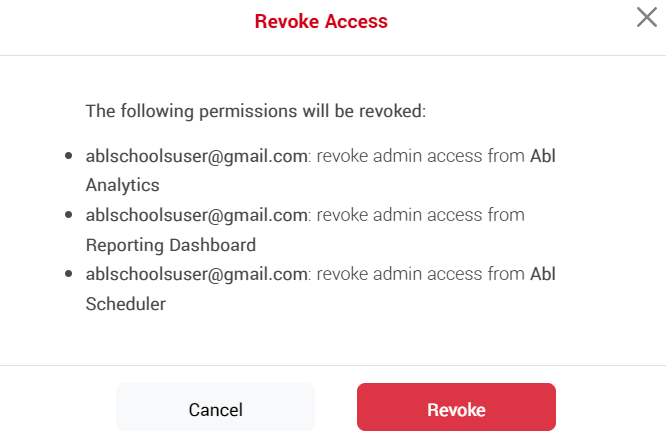Click the 'following permissions will be revoked' text

256,110
